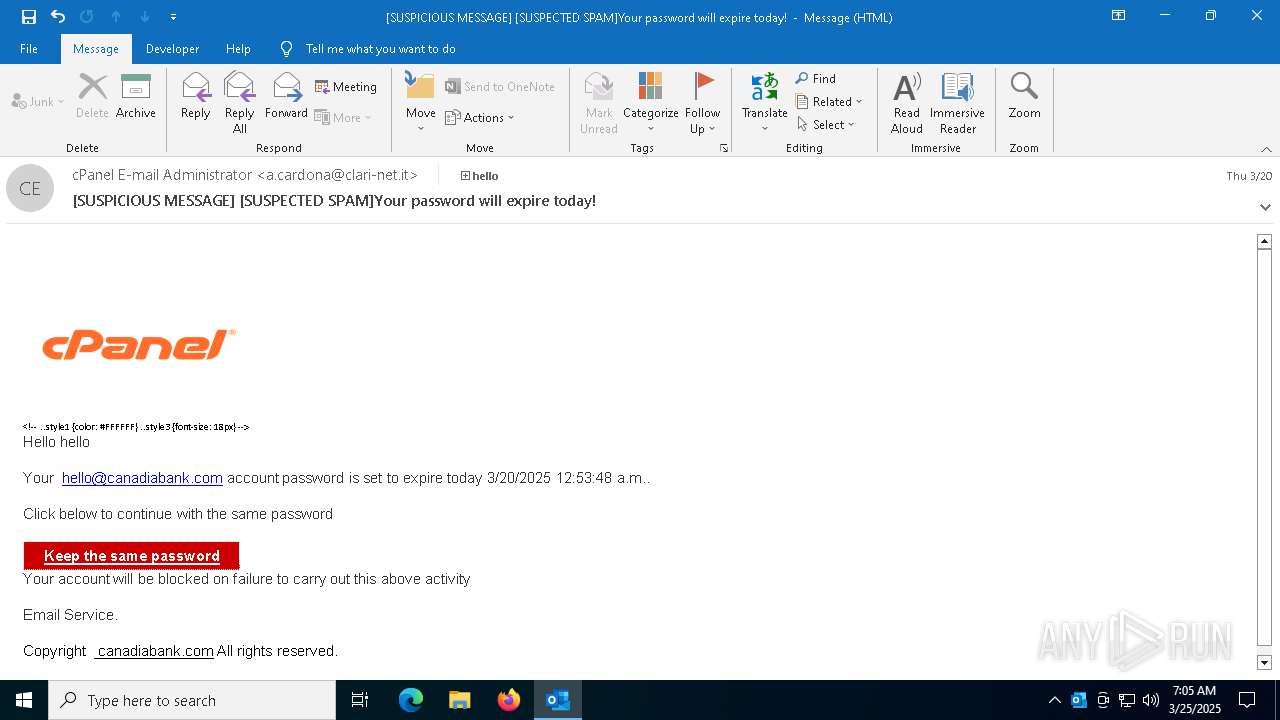Click Send to OneNote
Screen dimensions: 1280x720
500,87
